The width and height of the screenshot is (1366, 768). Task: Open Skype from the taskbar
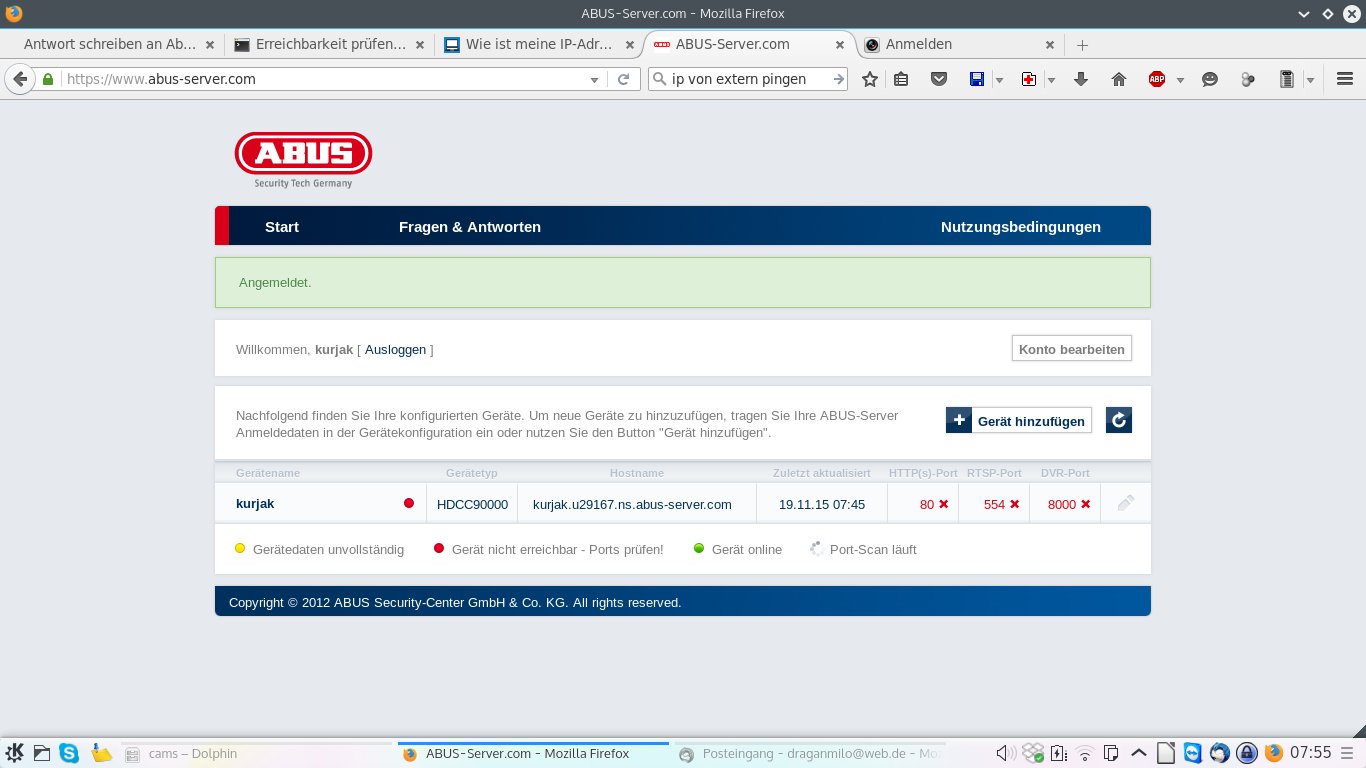click(x=69, y=753)
